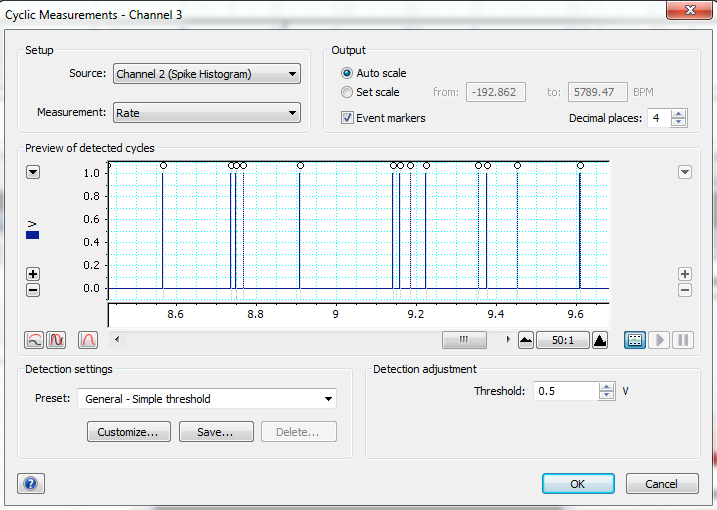Screen dimensions: 717x510
Task: Click the horizontal scrollbar thumb
Action: click(x=465, y=340)
